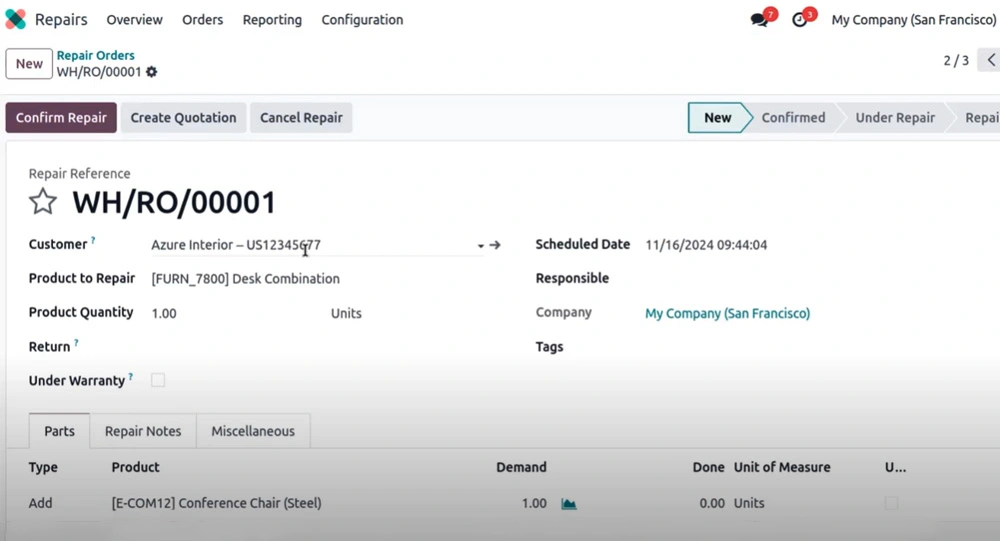Sort by the Unit of Measure column header
This screenshot has height=541, width=1000.
[782, 467]
